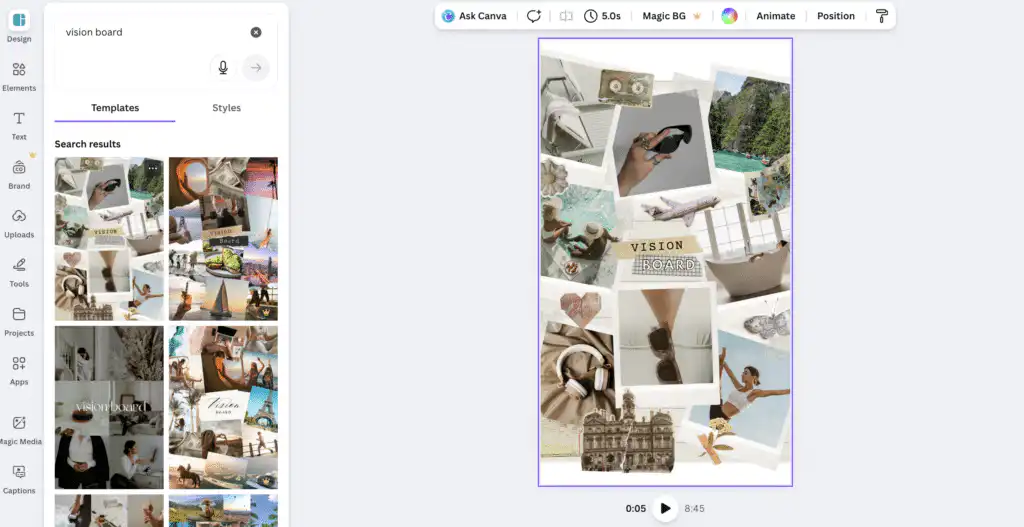Select the VISION text on canvas
Screen dimensions: 1024x527
(x=657, y=246)
